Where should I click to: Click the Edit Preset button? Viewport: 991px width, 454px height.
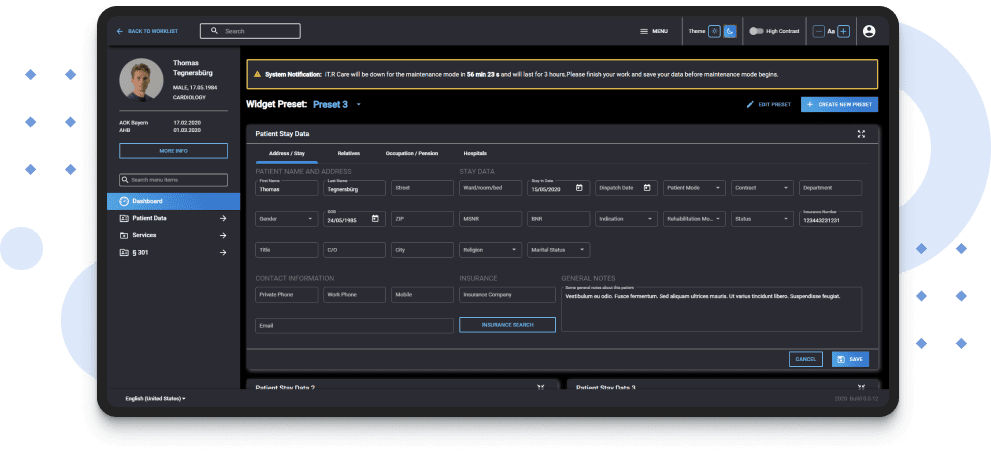point(769,104)
